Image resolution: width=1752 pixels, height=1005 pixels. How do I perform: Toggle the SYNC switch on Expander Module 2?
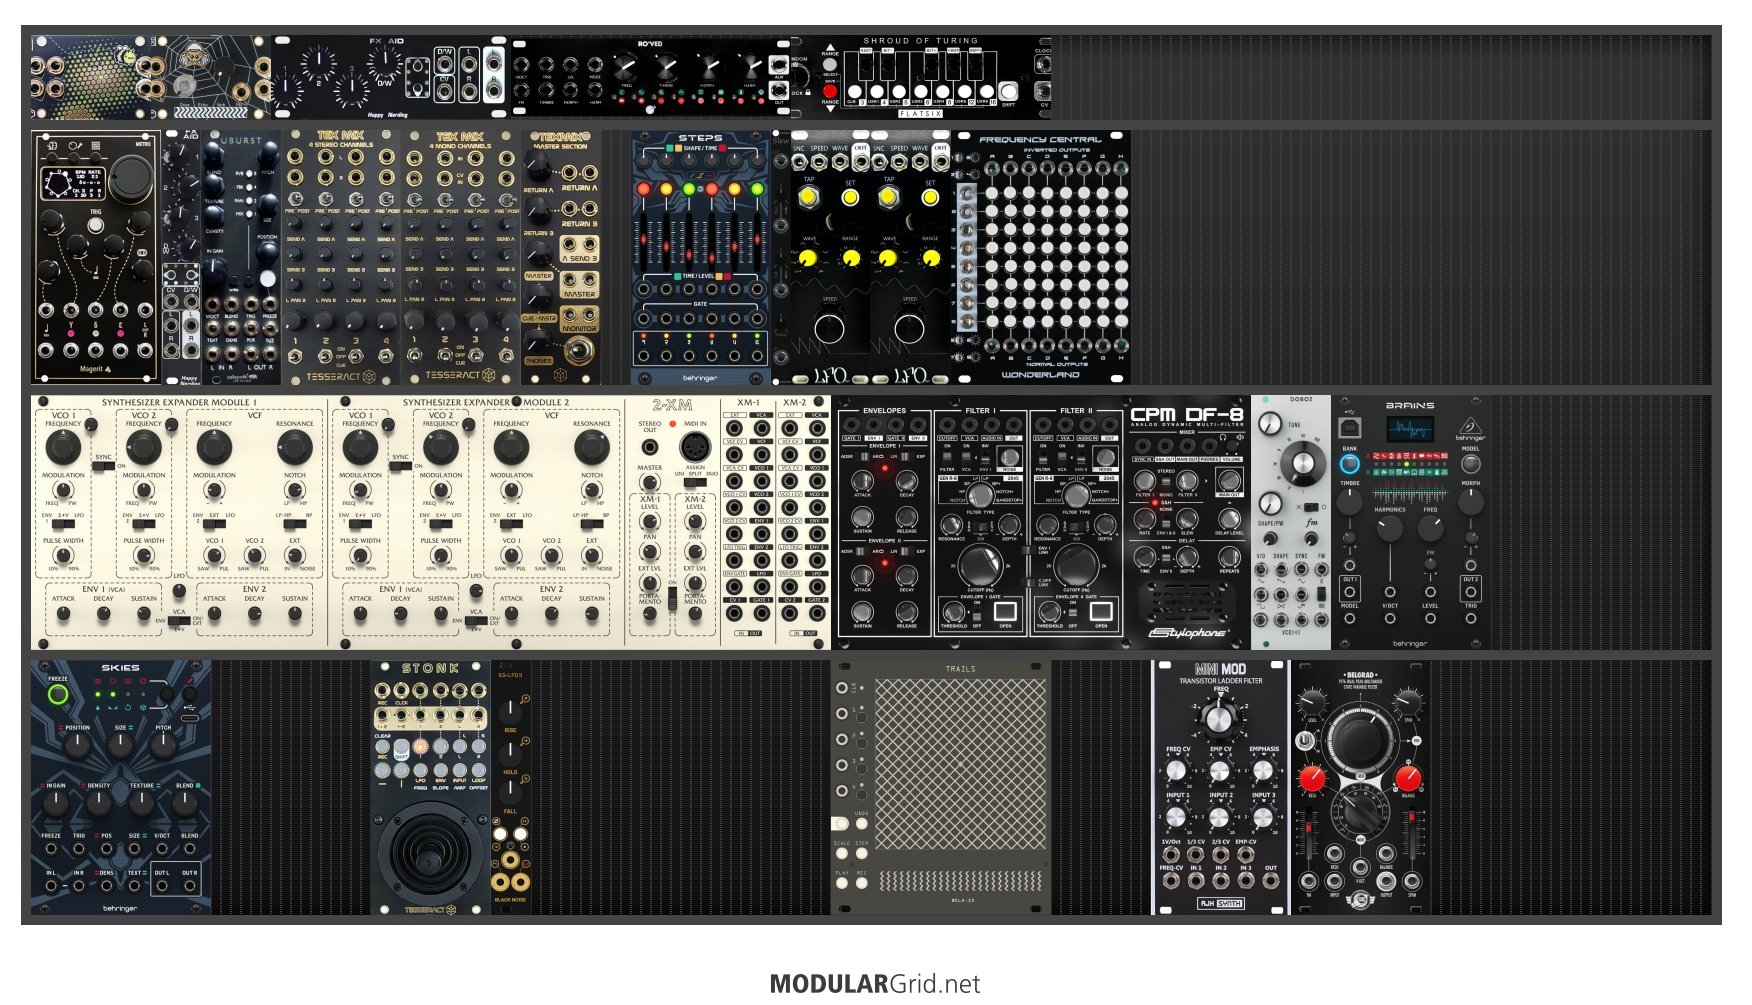[x=401, y=465]
